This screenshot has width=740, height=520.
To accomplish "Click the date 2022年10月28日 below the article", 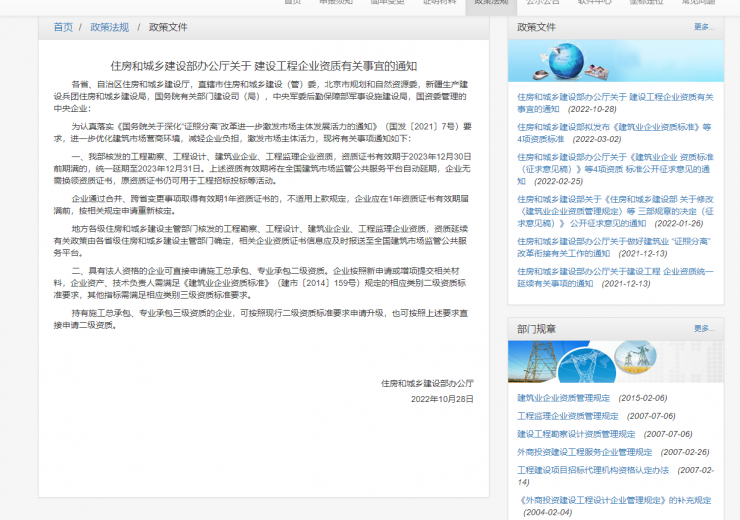I will coord(442,399).
